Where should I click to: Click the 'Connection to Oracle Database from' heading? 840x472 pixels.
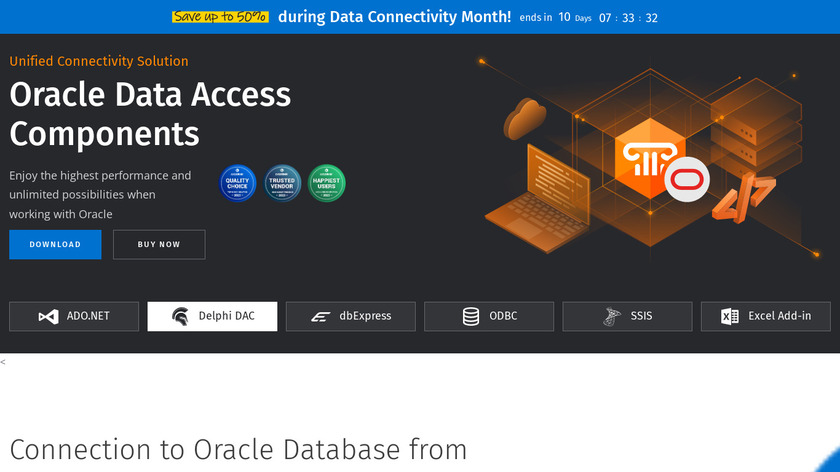pos(238,449)
